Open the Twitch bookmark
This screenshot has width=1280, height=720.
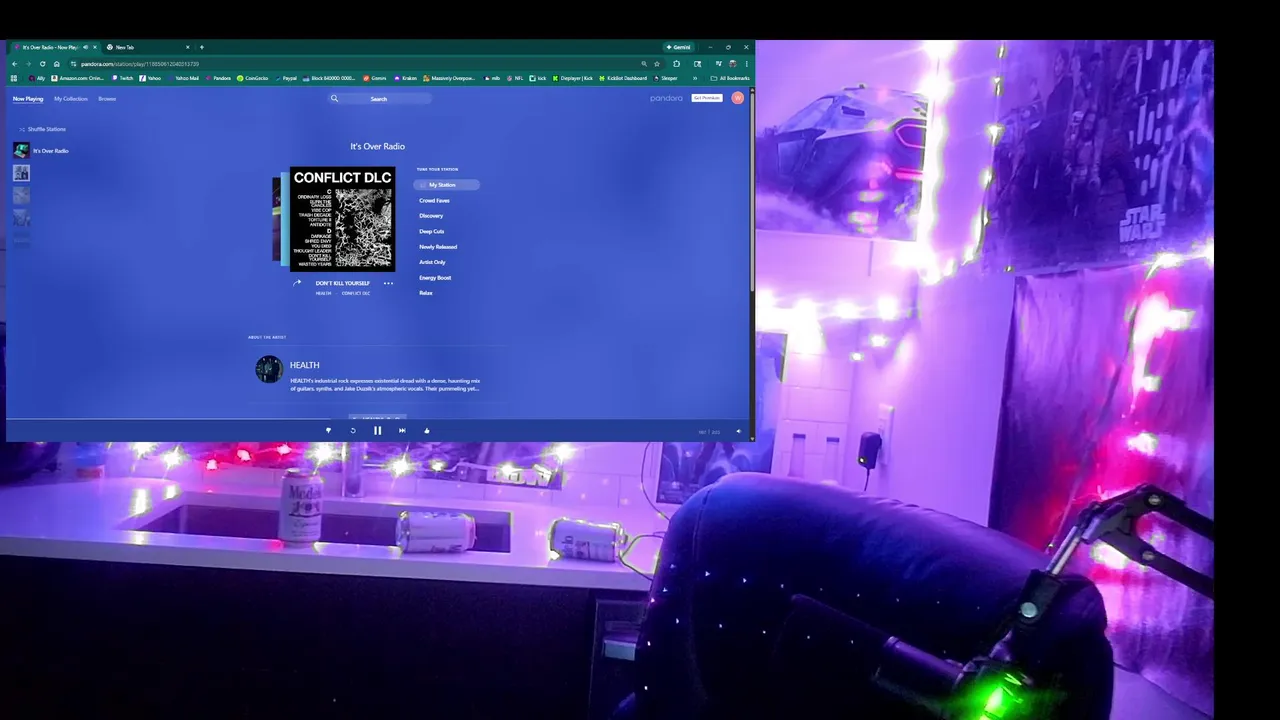click(123, 78)
